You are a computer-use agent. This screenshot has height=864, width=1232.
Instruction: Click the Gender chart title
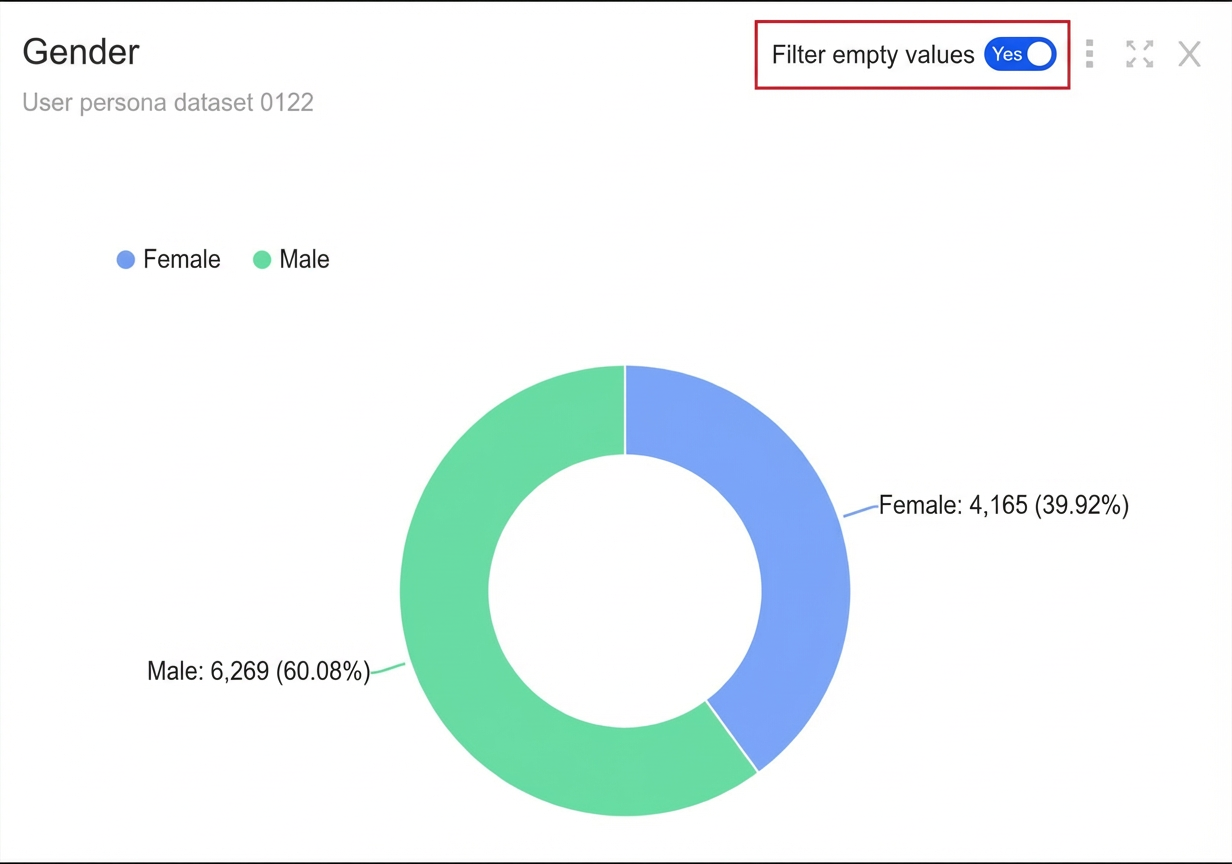click(x=81, y=52)
